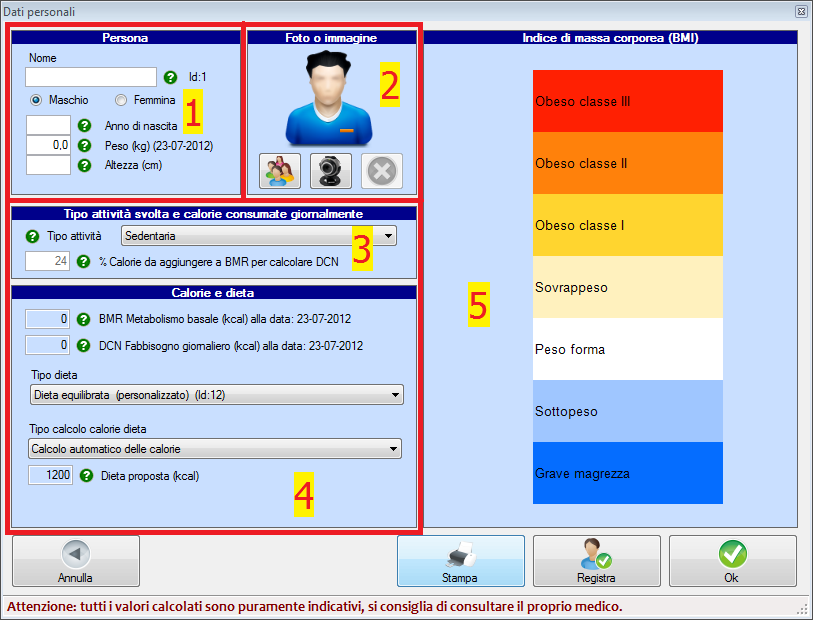
Task: Expand the Tipo dieta dropdown list
Action: point(215,394)
